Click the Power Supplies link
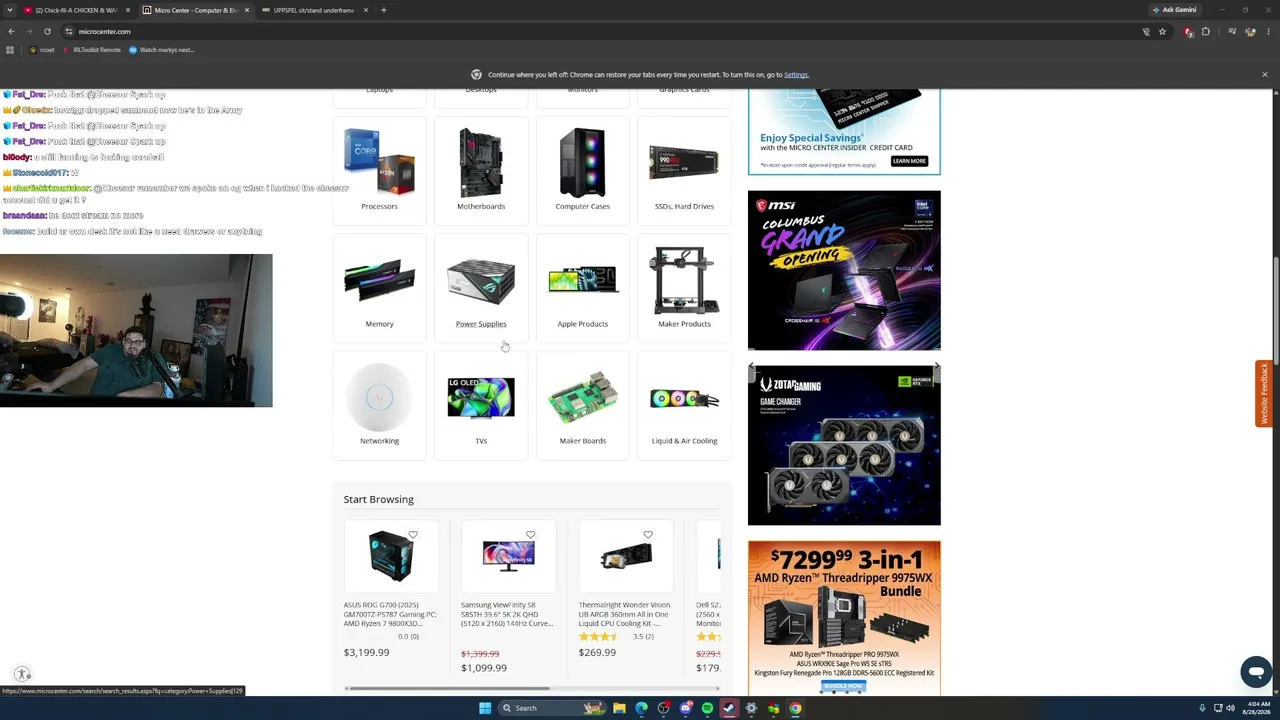 click(x=481, y=324)
